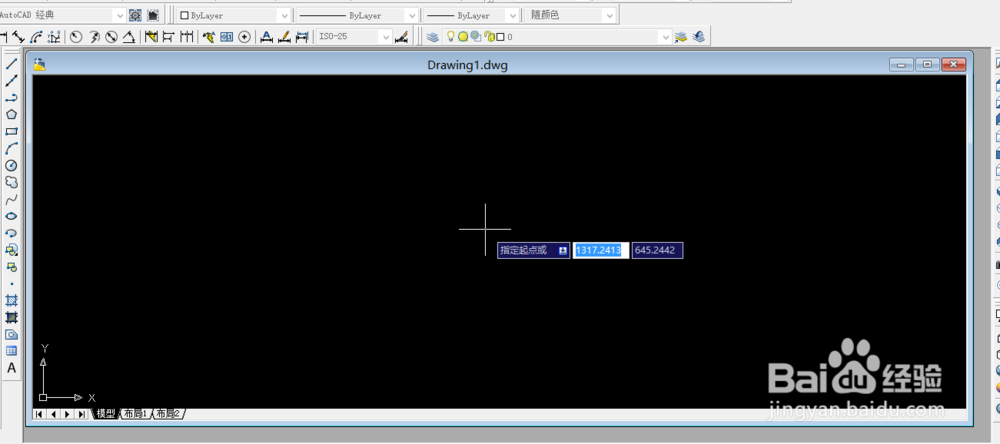Viewport: 1000px width, 444px height.
Task: Click the Ordinate dimension tool
Action: (x=54, y=37)
